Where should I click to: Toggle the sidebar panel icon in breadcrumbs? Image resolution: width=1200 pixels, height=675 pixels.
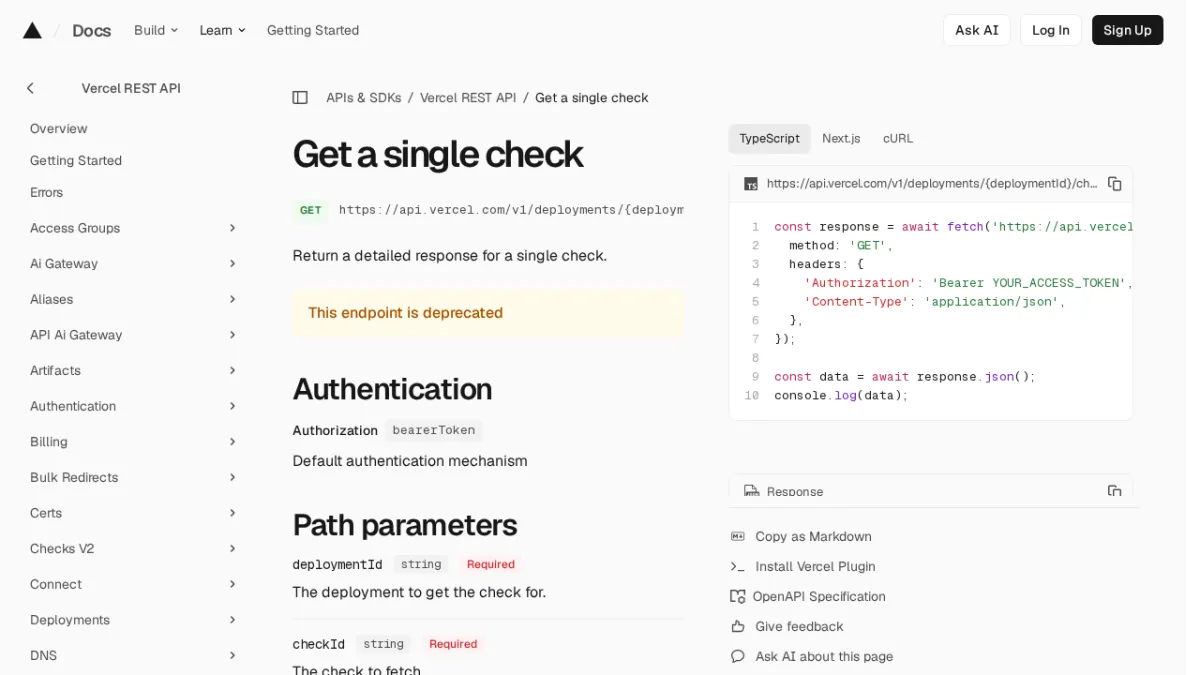pyautogui.click(x=300, y=98)
